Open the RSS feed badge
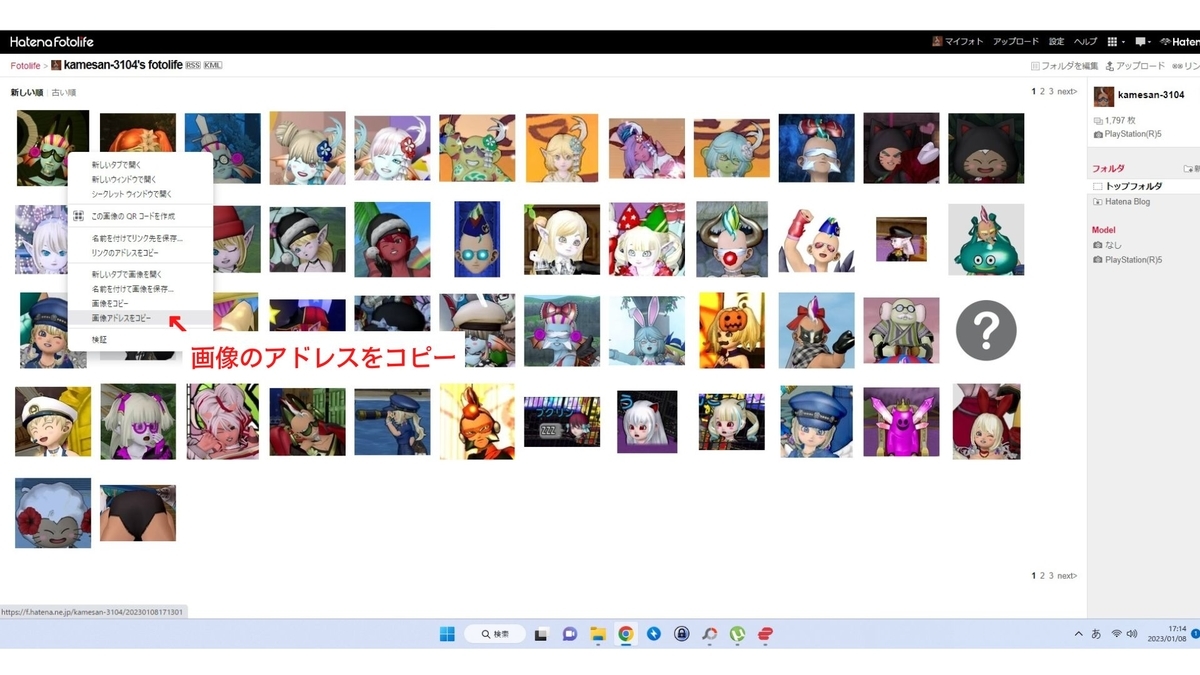This screenshot has height=675, width=1200. 193,65
